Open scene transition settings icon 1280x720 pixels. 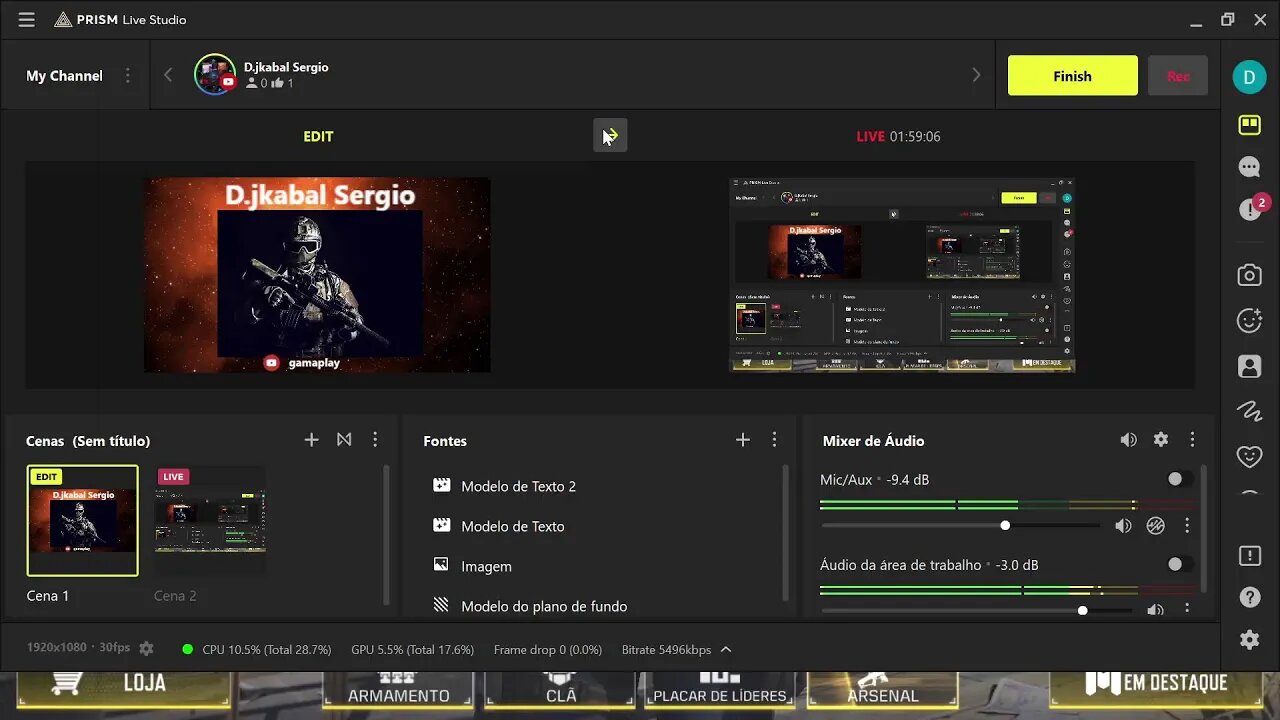[344, 440]
